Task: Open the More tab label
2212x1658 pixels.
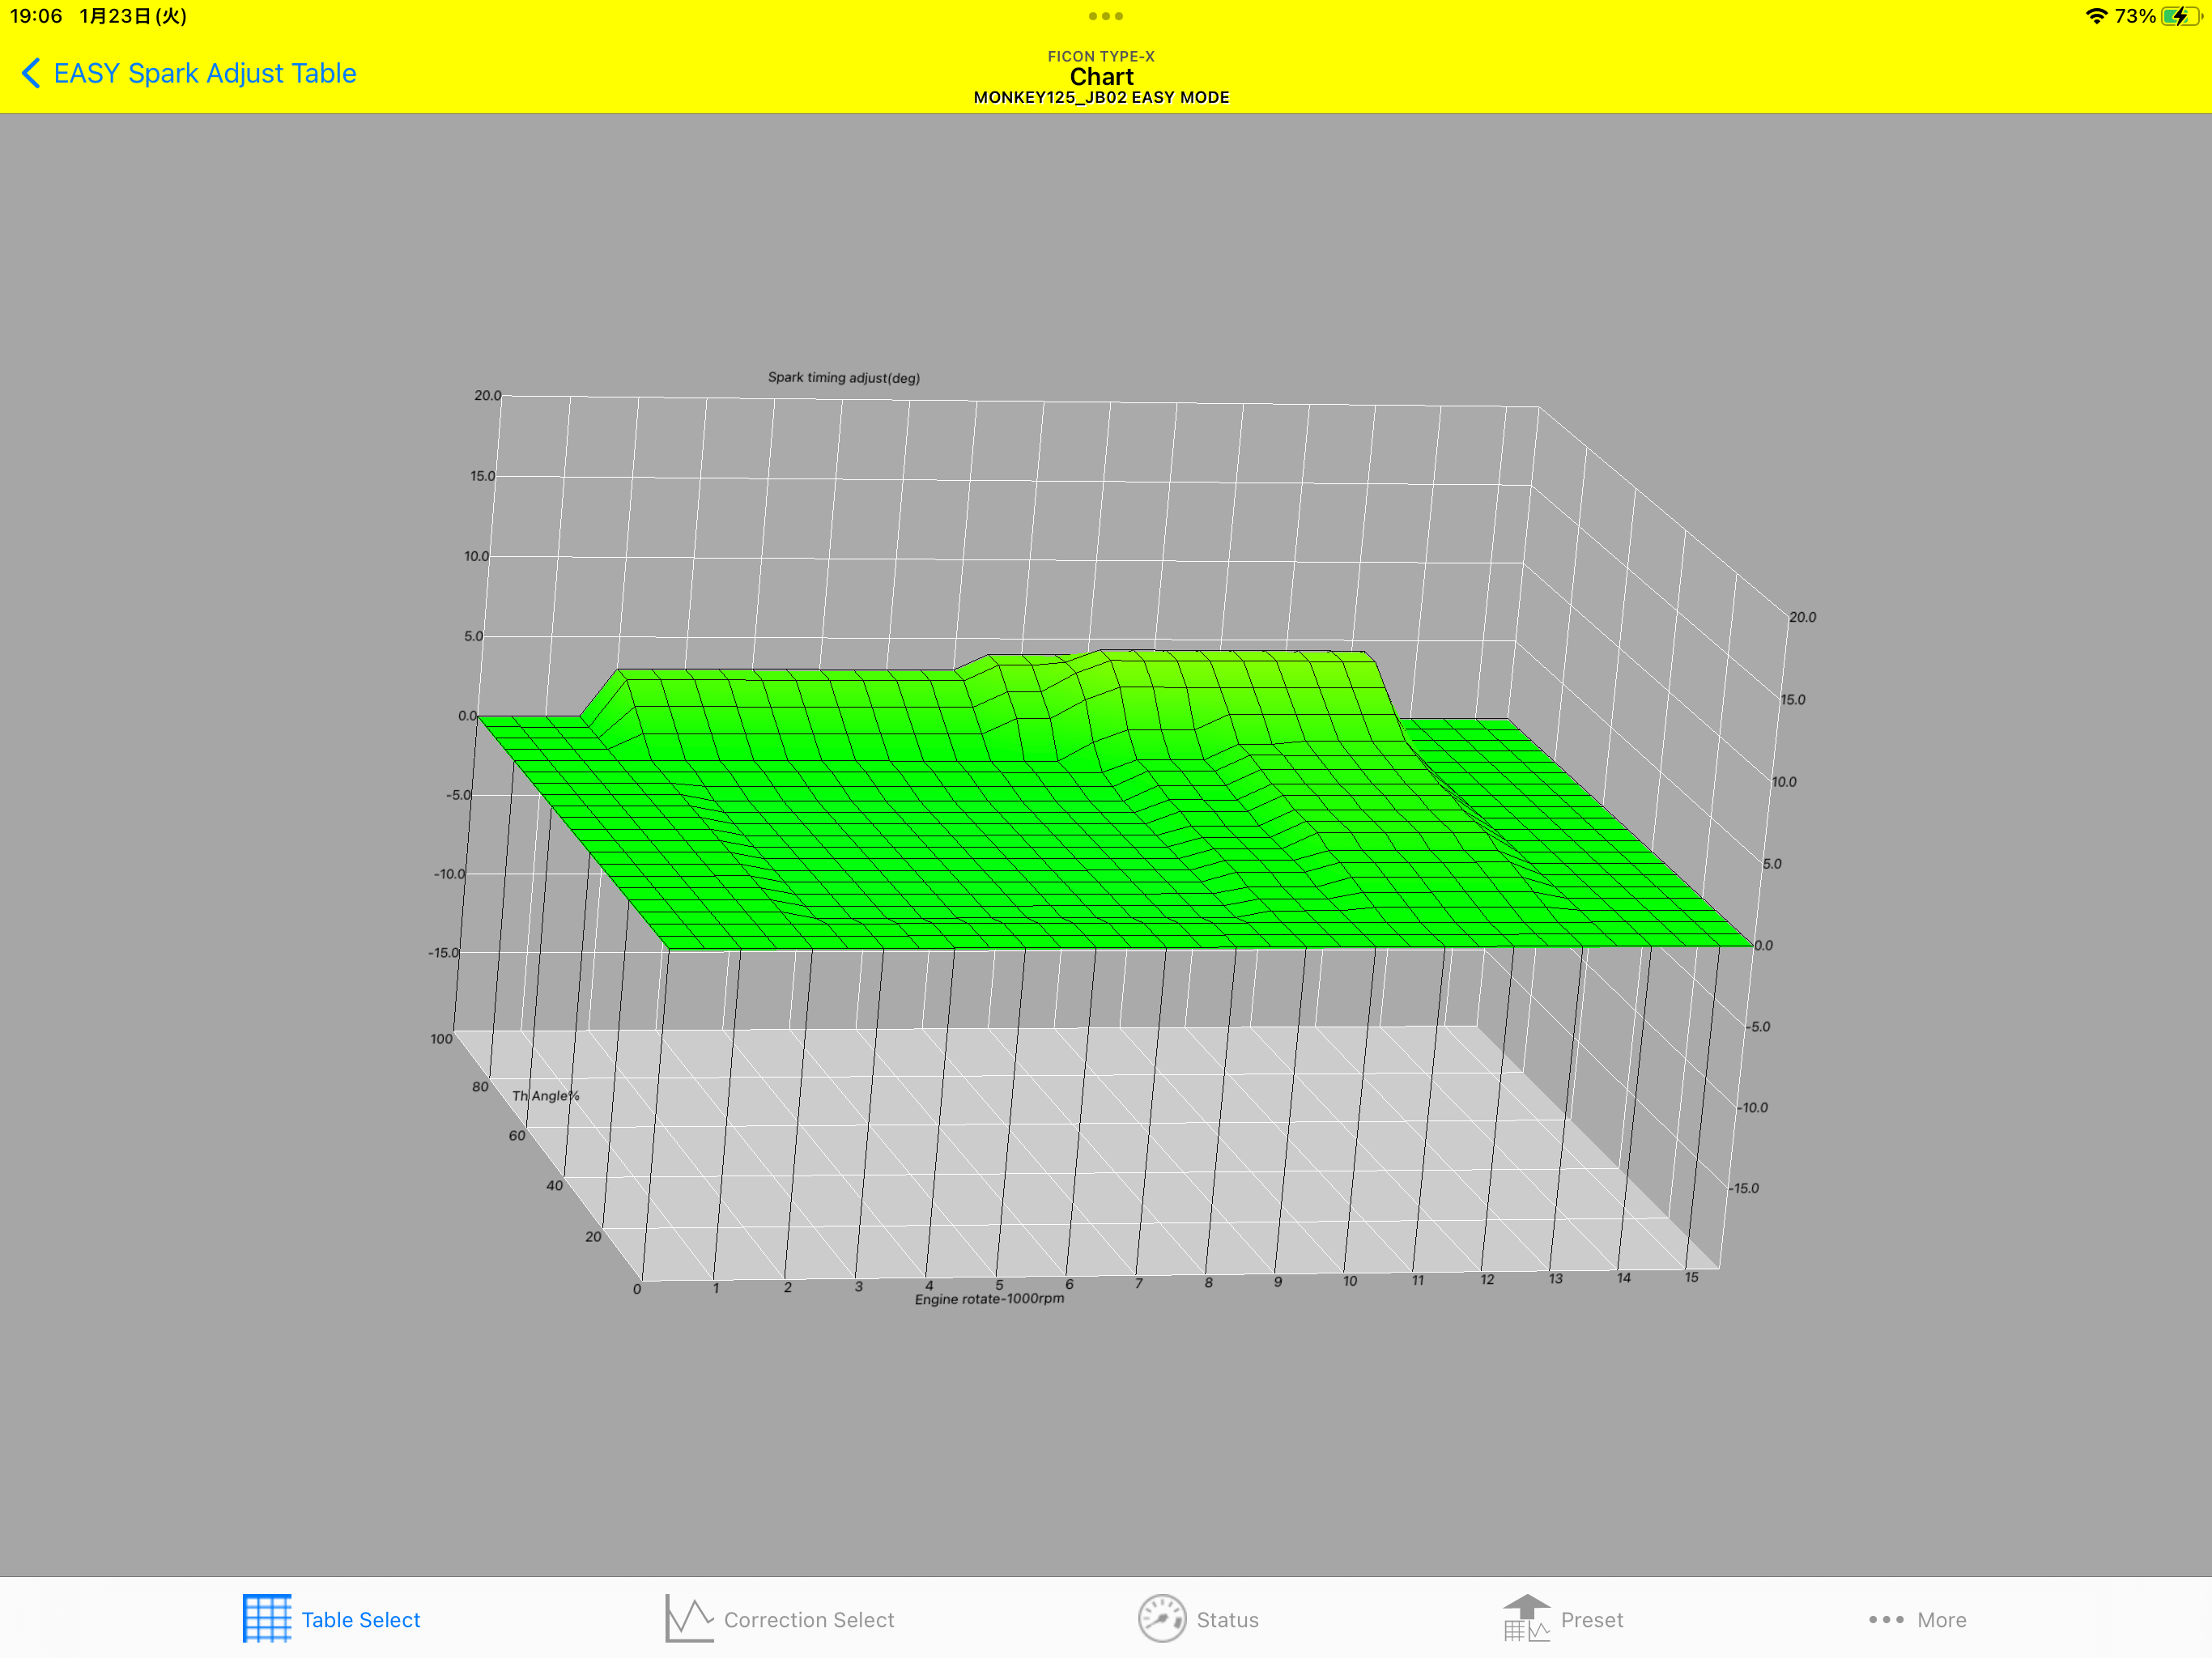Action: (1941, 1620)
